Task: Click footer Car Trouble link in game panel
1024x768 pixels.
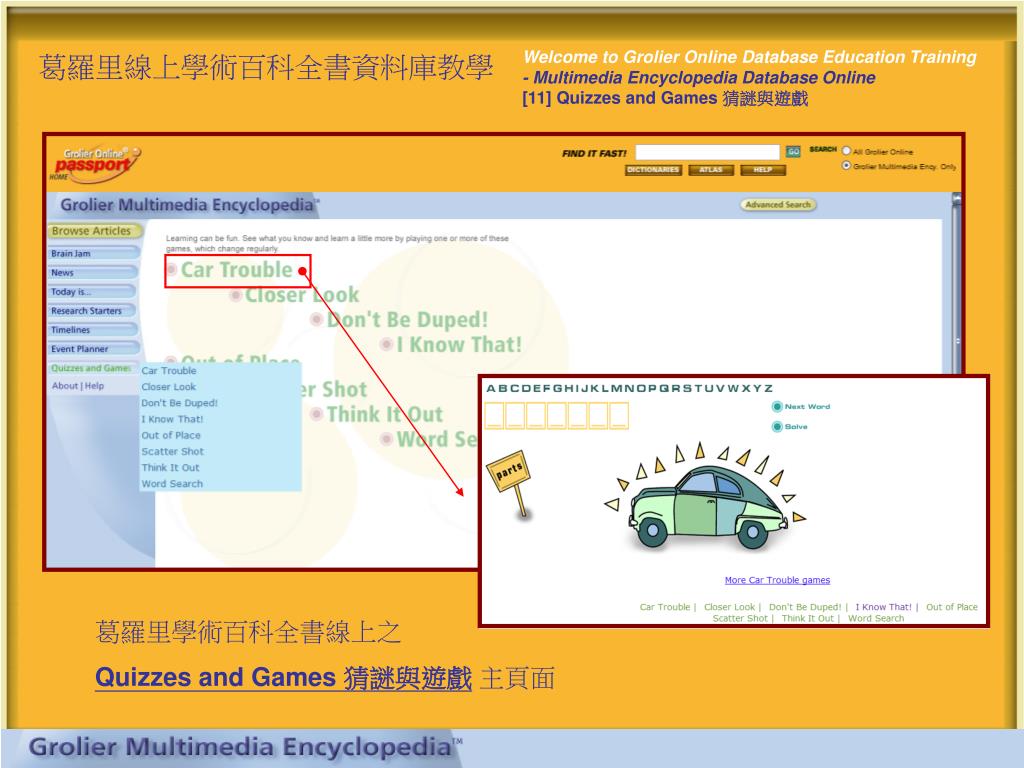Action: coord(665,607)
